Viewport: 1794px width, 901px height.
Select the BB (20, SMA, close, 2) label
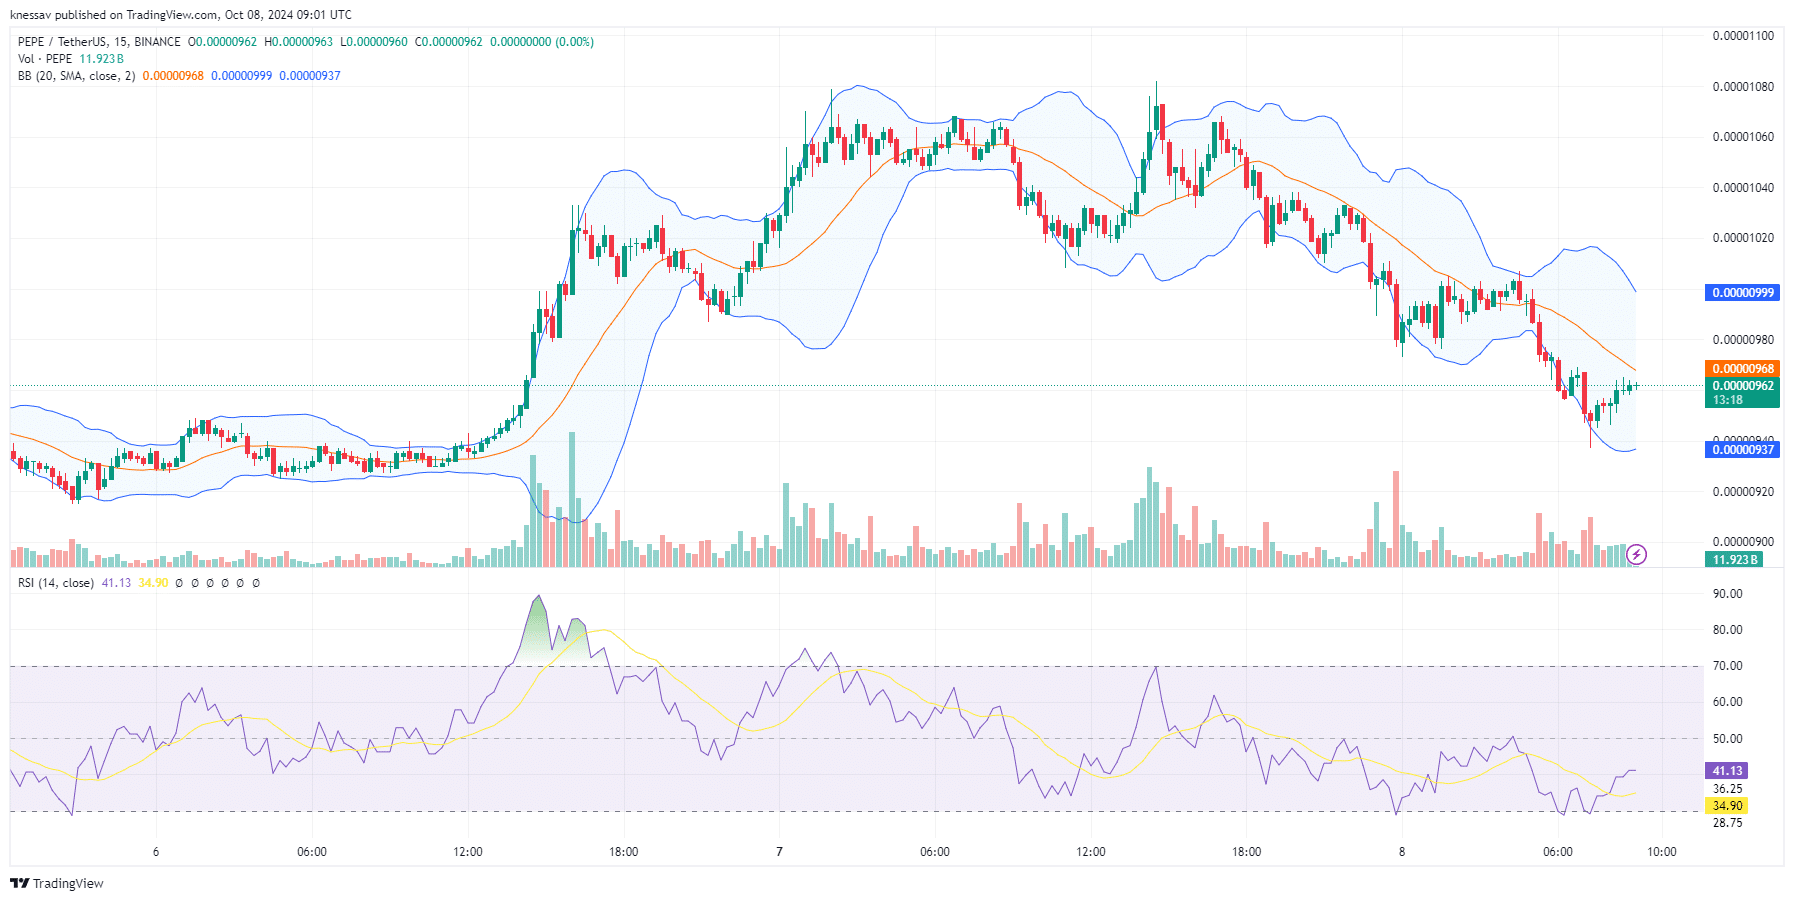tap(76, 76)
